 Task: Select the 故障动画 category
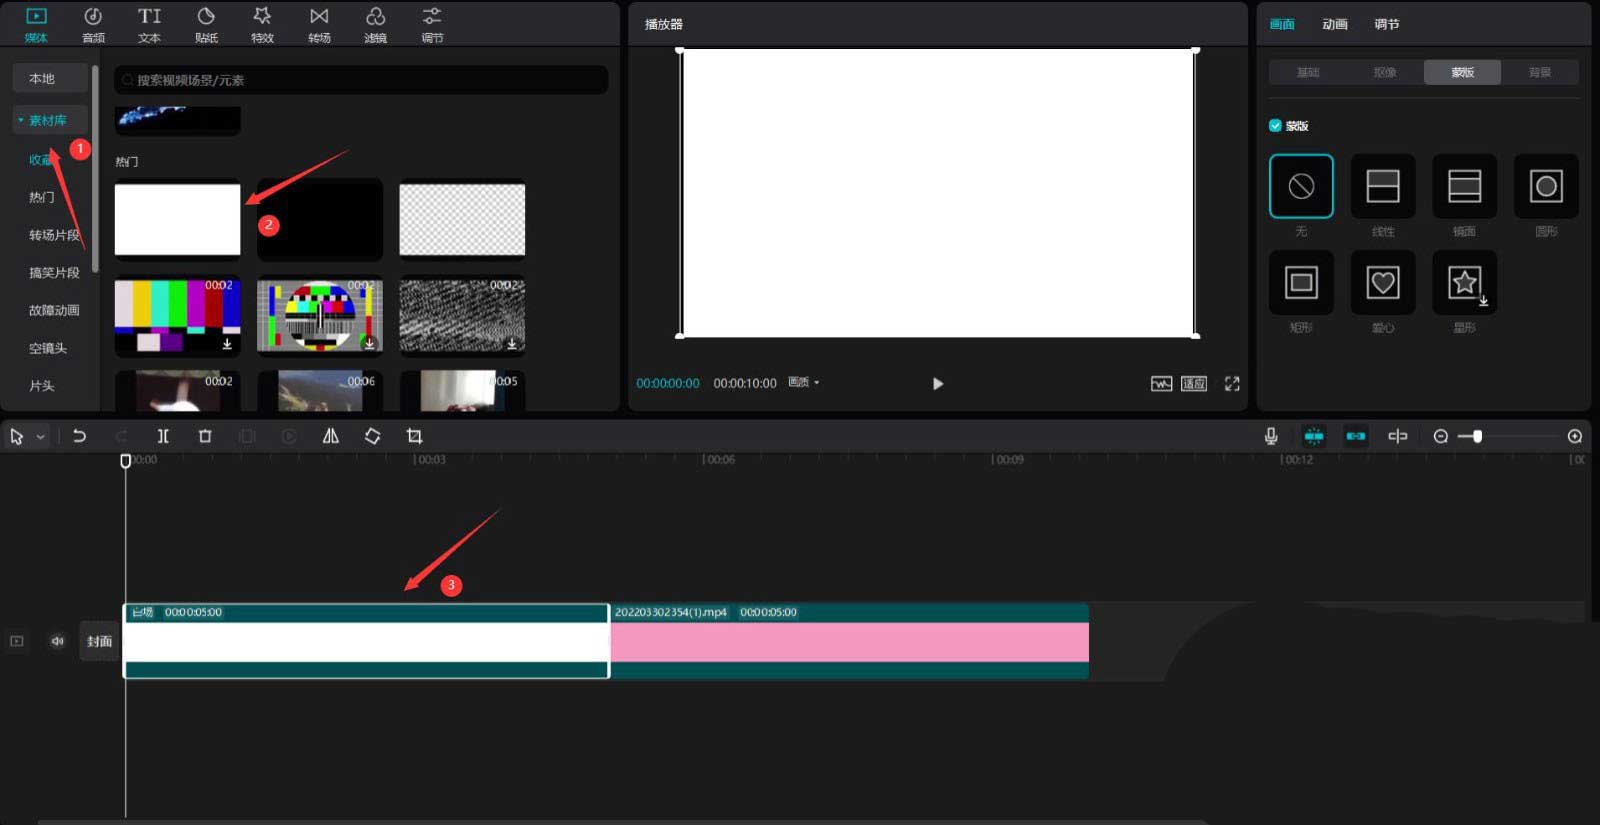(x=54, y=311)
